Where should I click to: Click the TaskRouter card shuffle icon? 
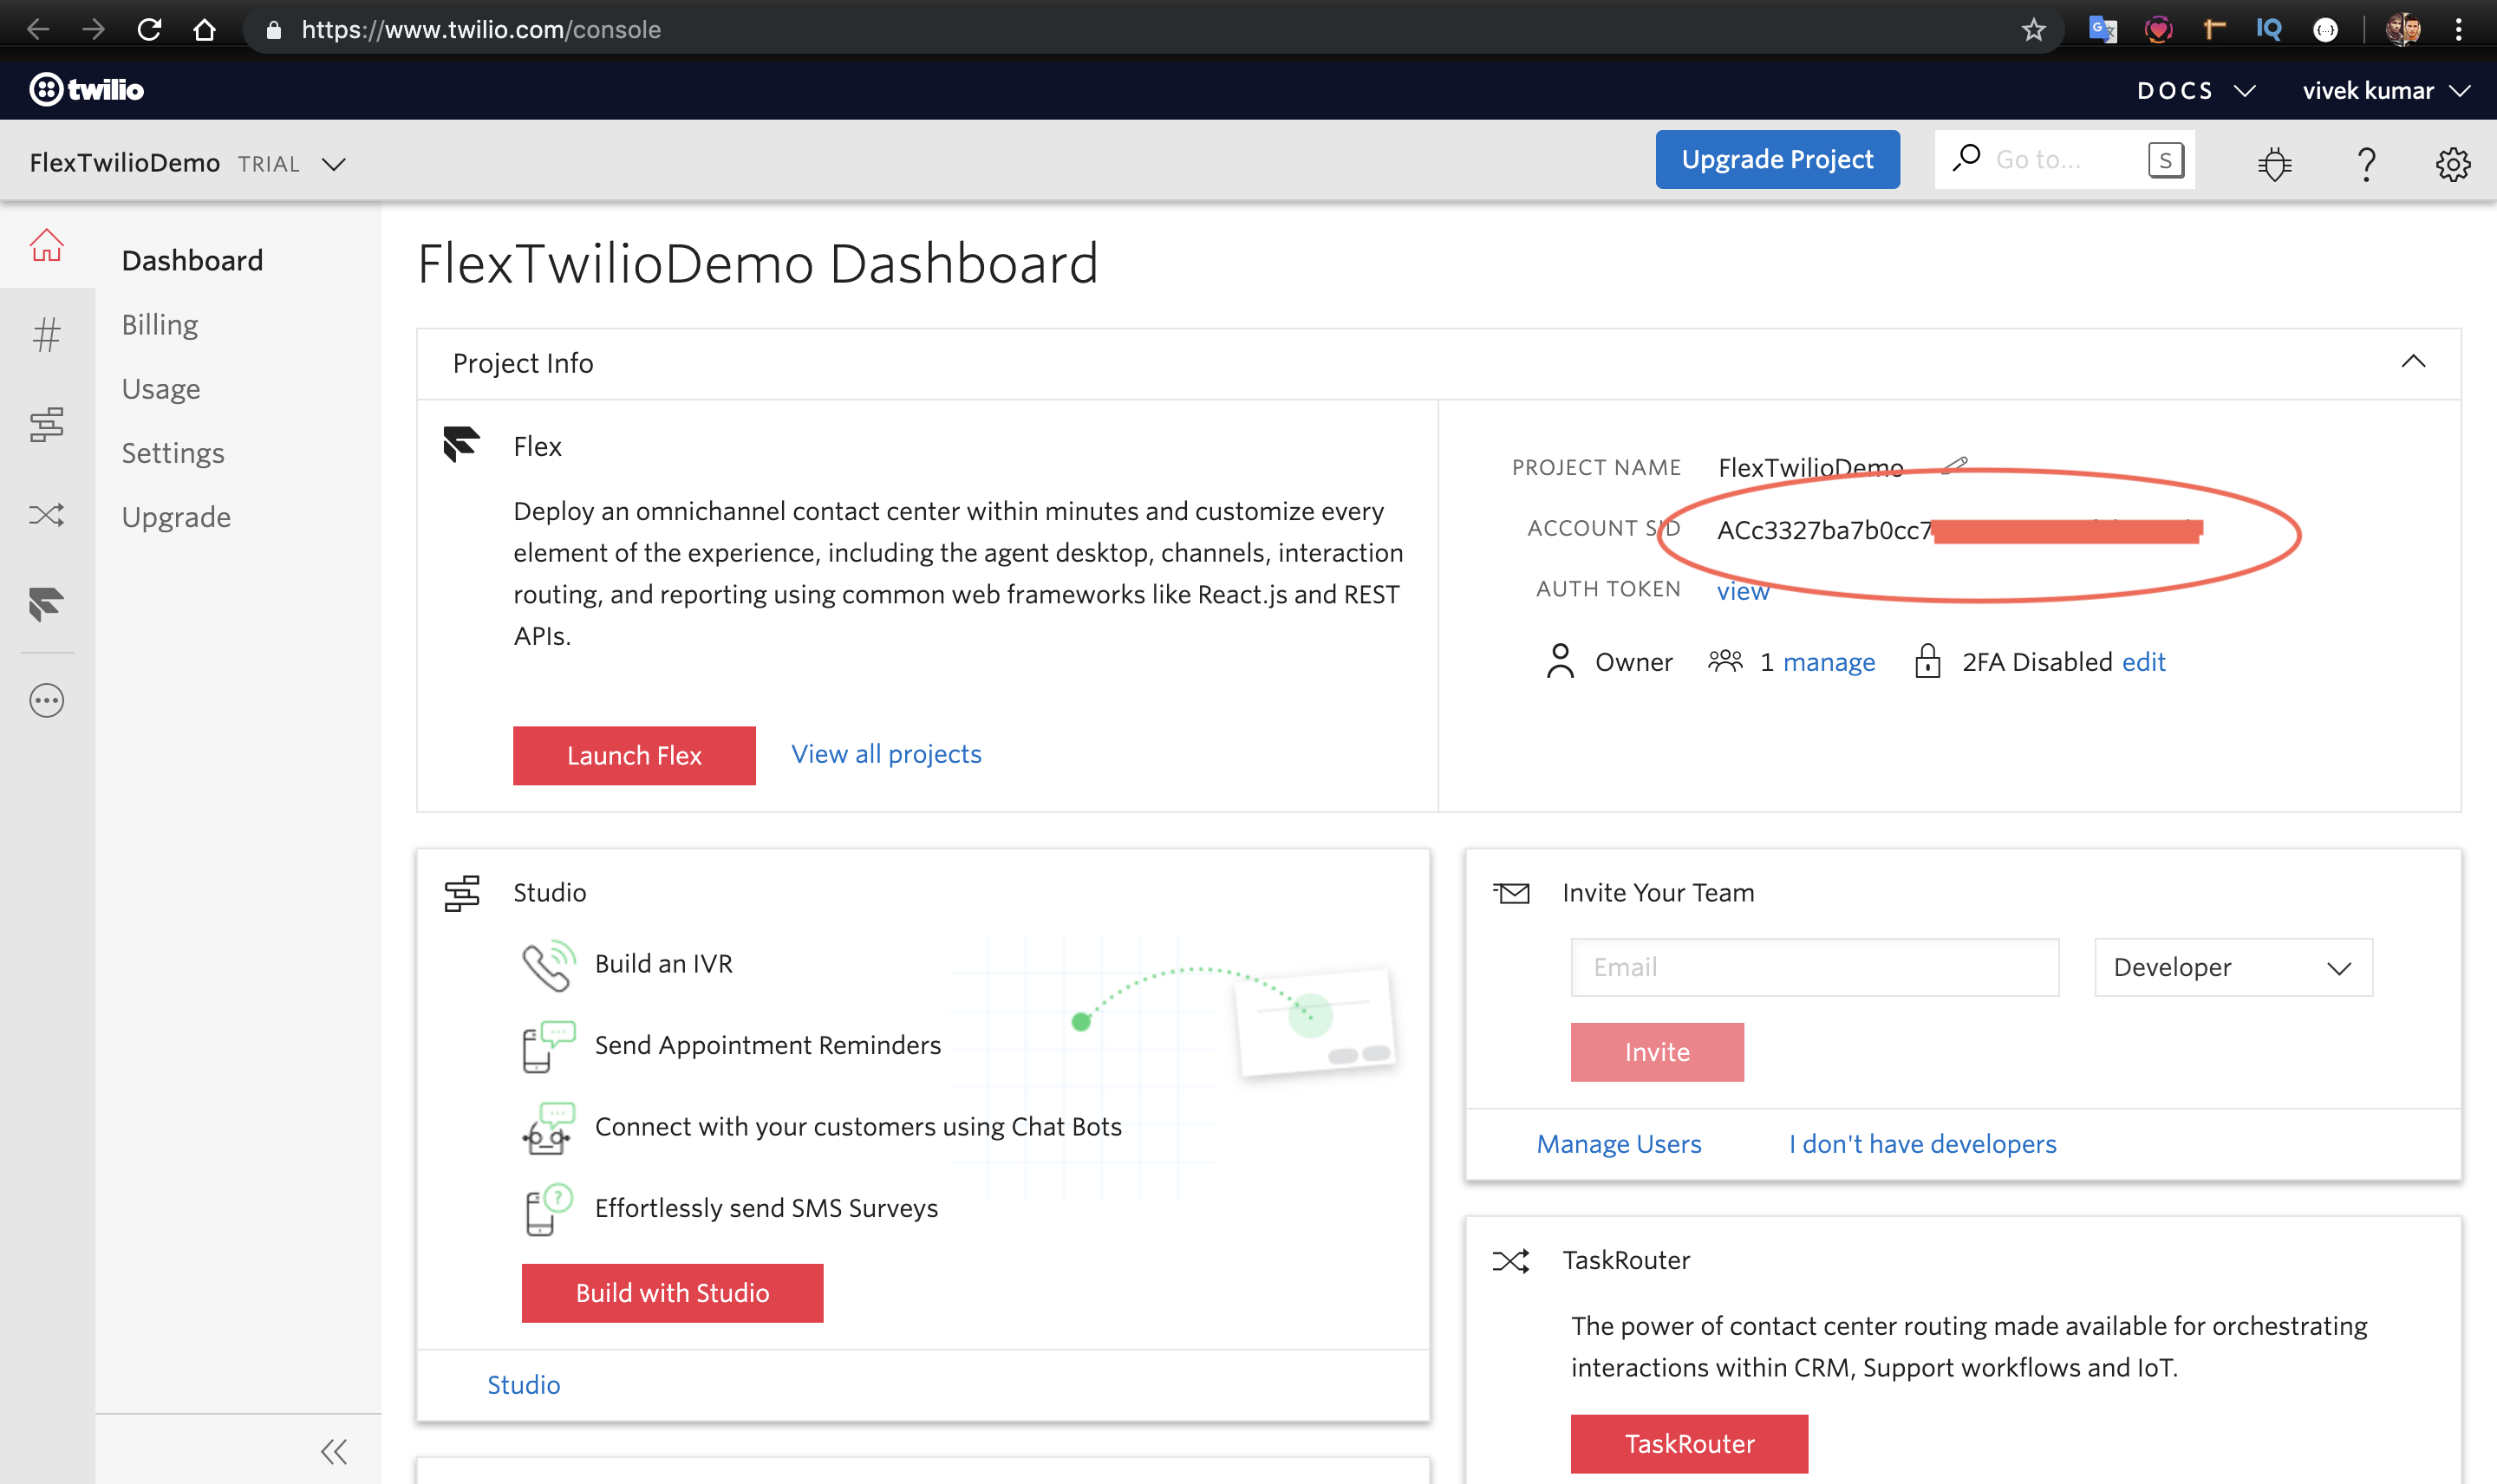[1510, 1261]
